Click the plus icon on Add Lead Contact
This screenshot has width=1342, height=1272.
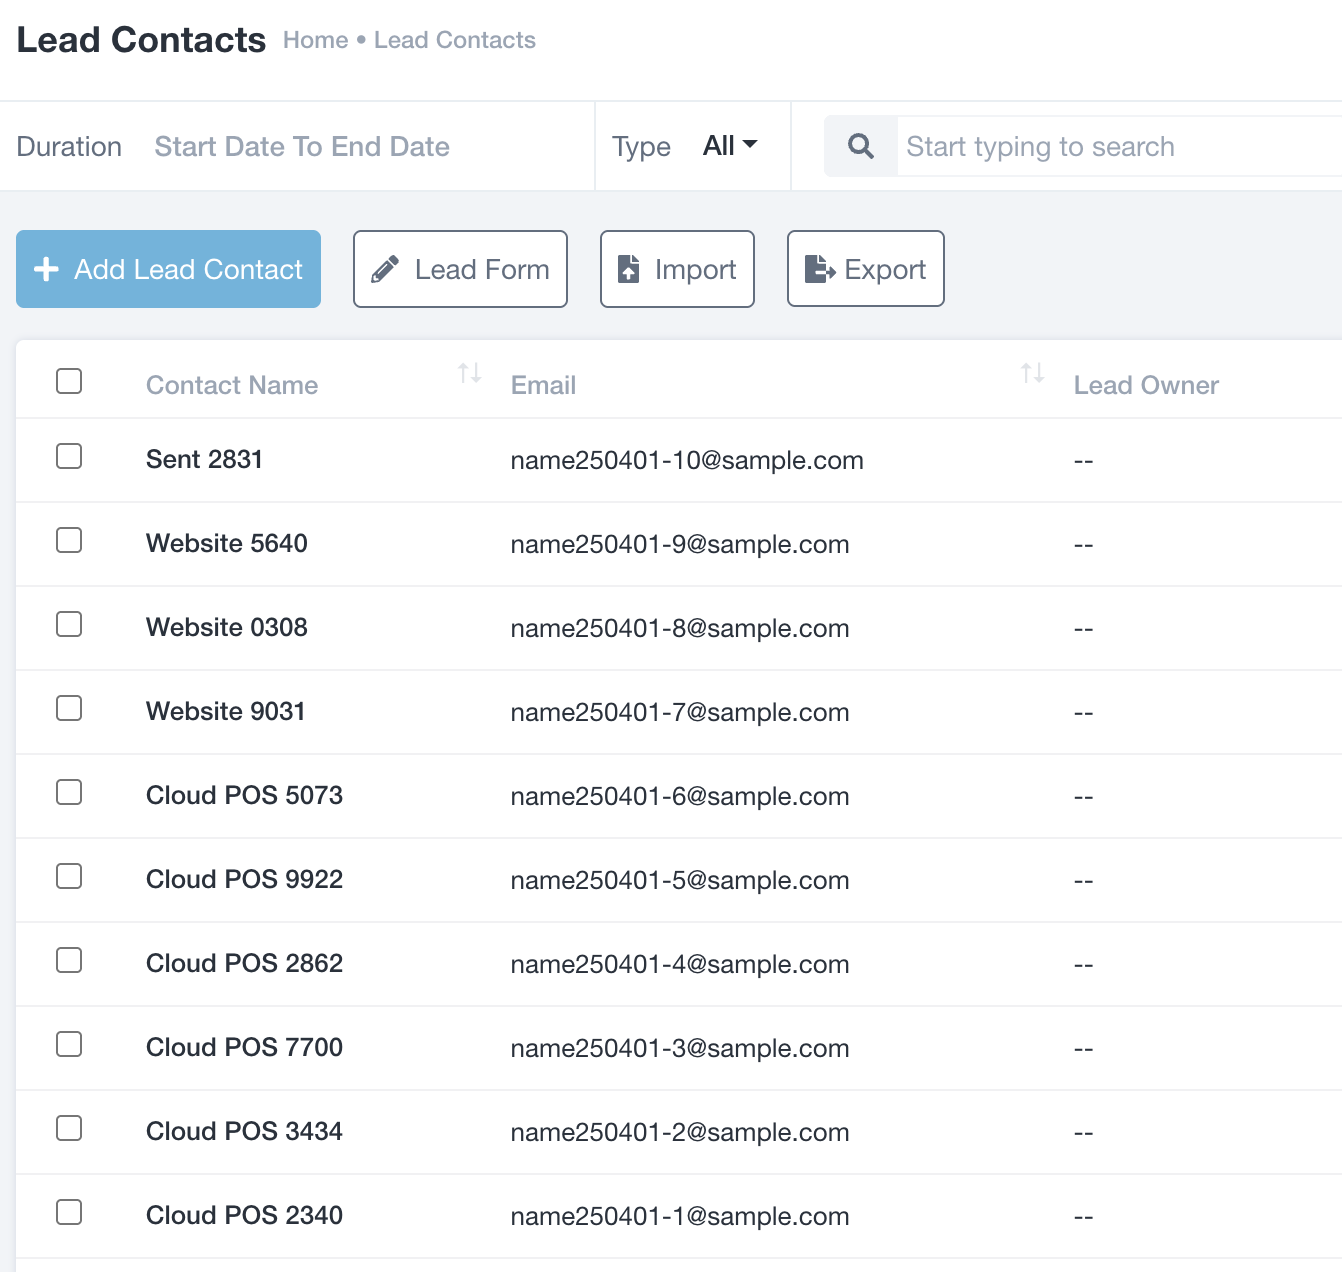coord(46,269)
